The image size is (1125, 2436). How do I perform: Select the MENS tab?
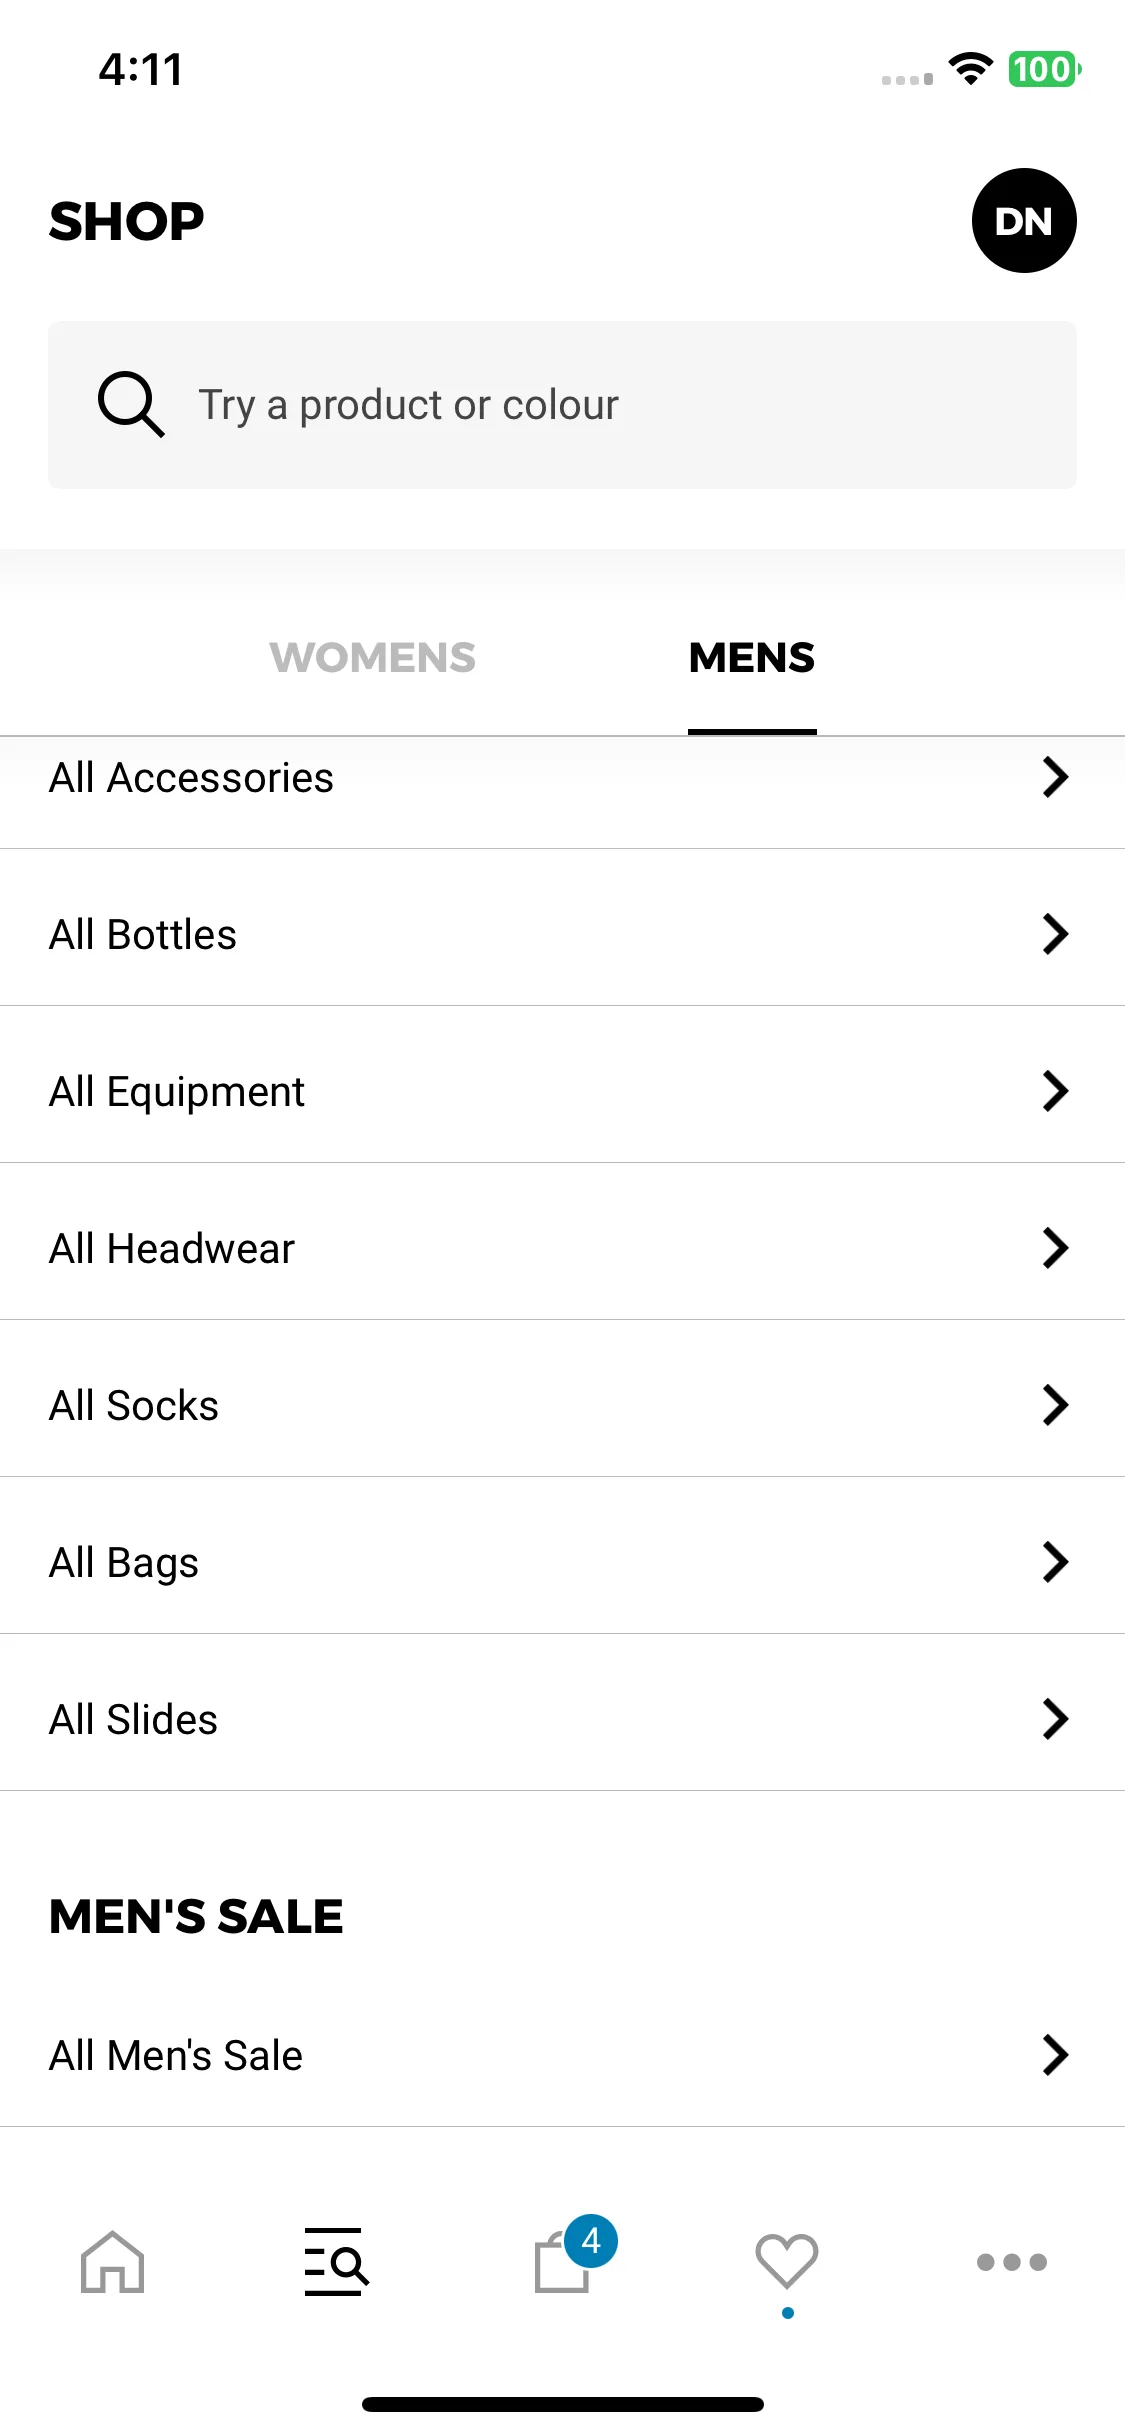coord(752,658)
